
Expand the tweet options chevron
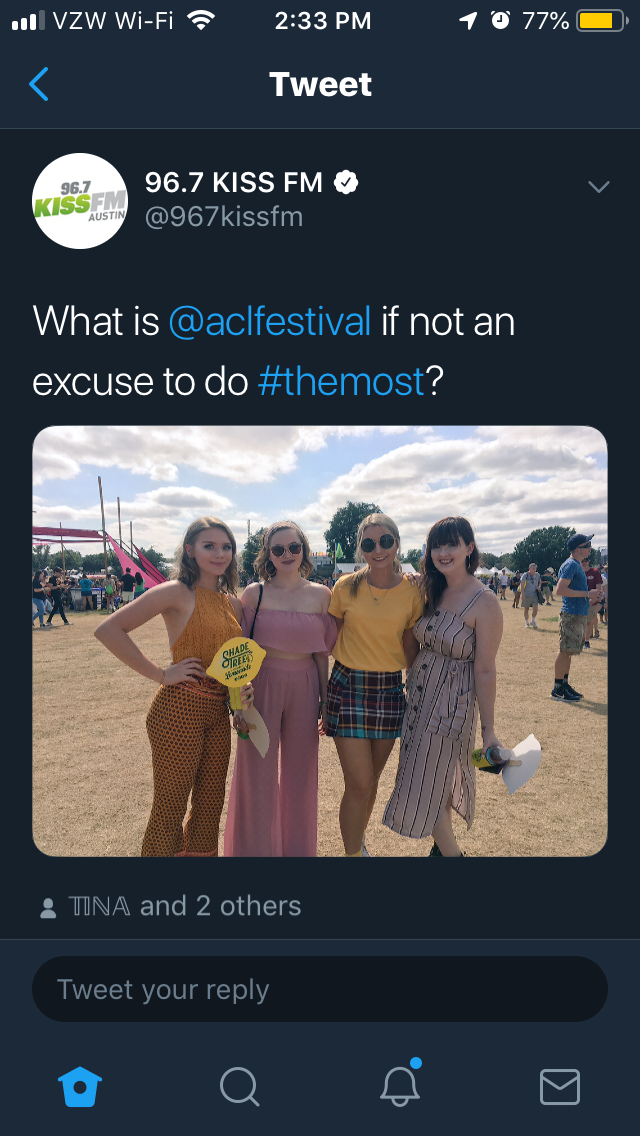(599, 187)
